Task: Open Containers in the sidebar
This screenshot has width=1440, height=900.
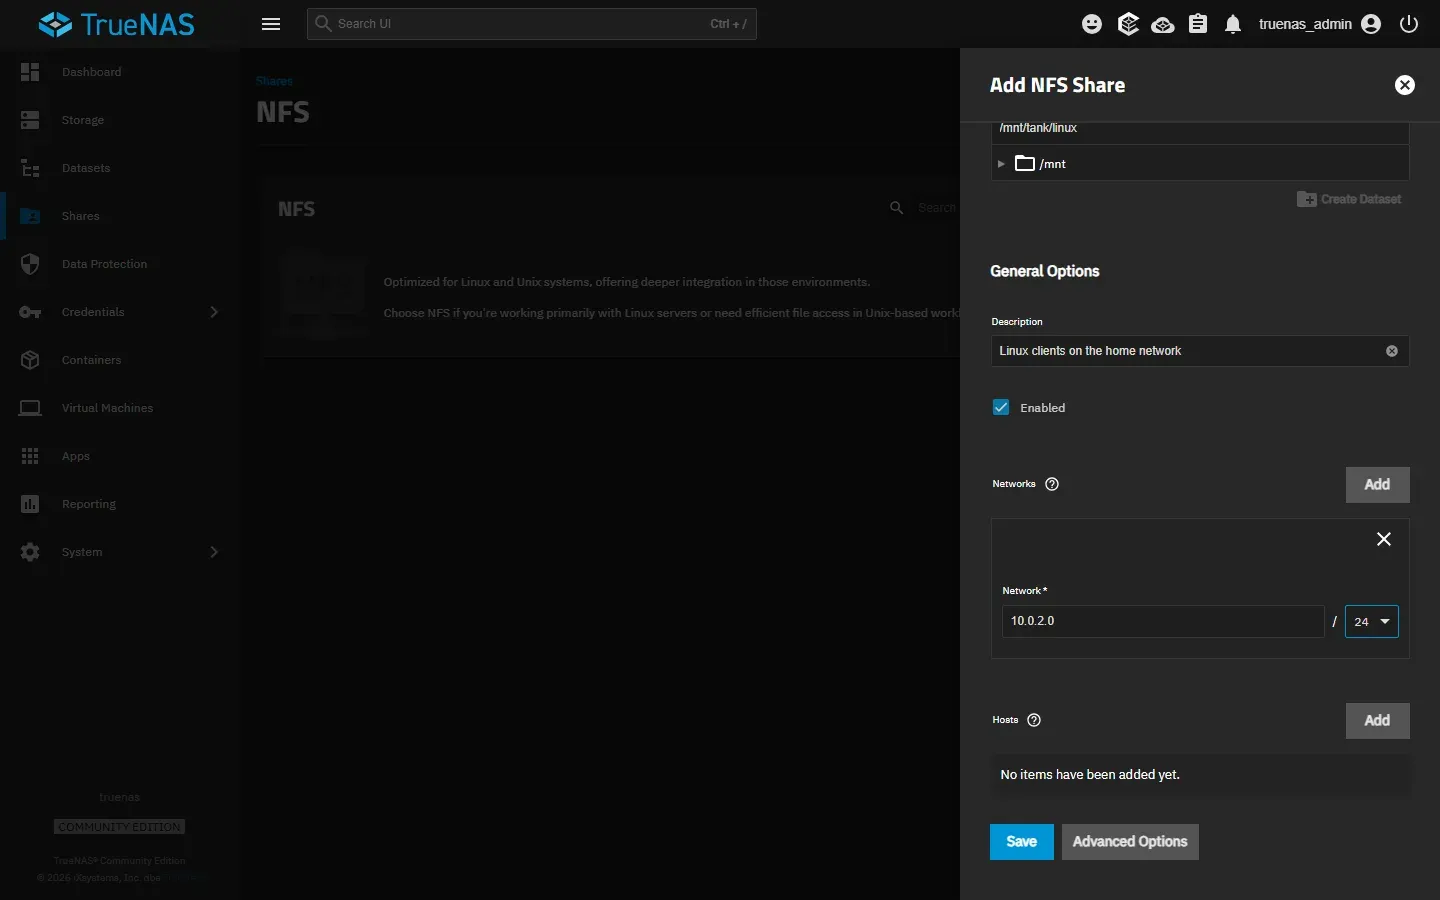Action: click(x=120, y=360)
